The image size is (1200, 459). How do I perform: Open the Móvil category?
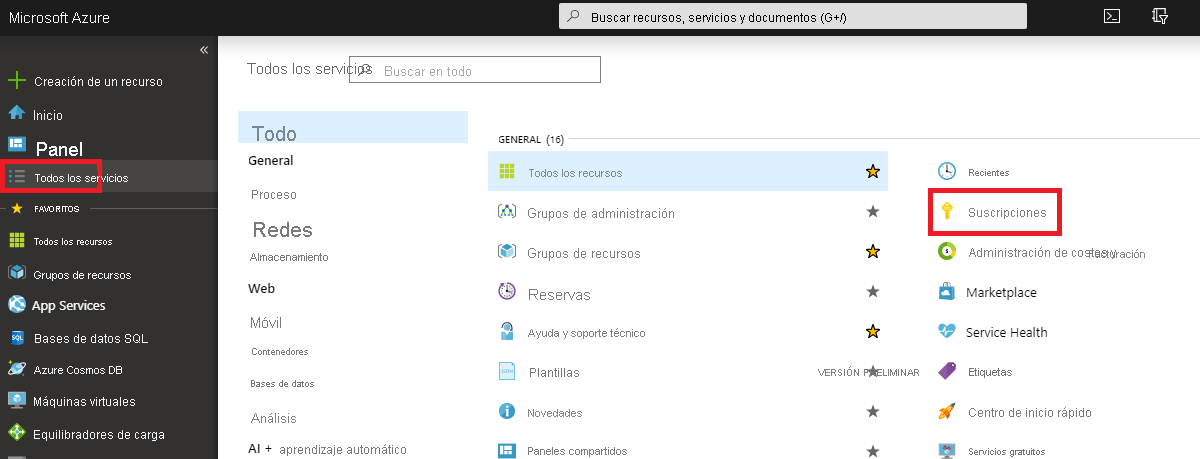pyautogui.click(x=266, y=322)
